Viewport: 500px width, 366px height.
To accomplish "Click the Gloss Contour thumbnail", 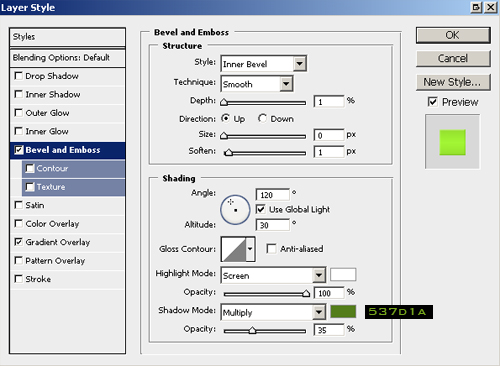I will click(x=234, y=249).
